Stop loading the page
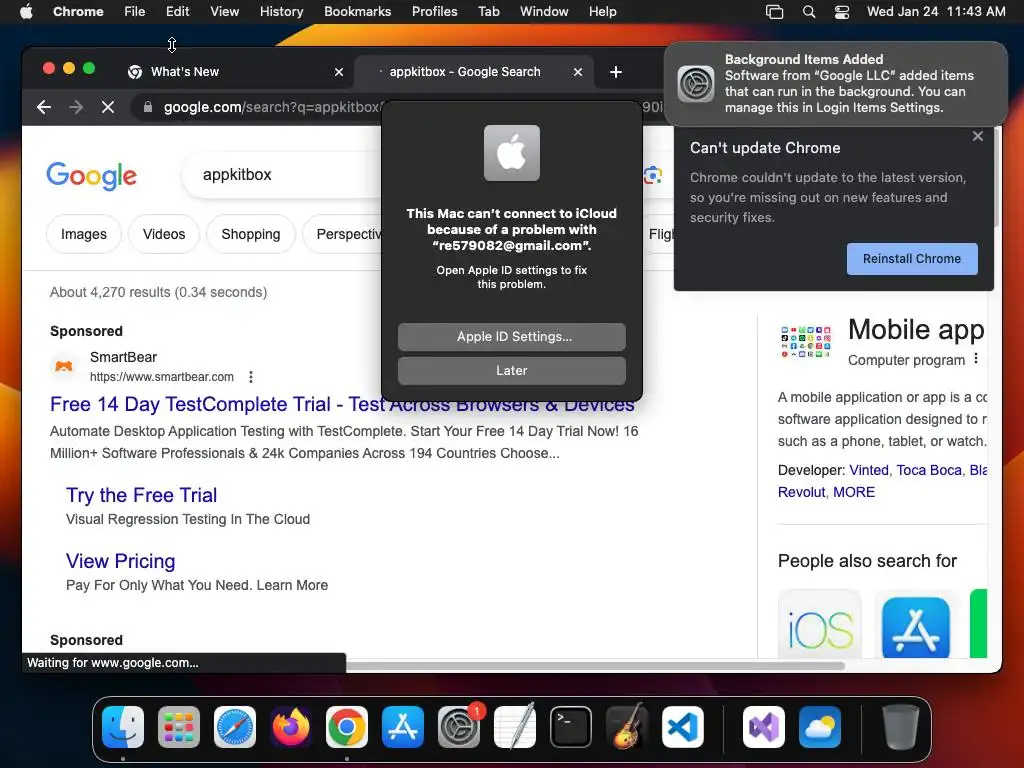The image size is (1024, 768). click(108, 107)
